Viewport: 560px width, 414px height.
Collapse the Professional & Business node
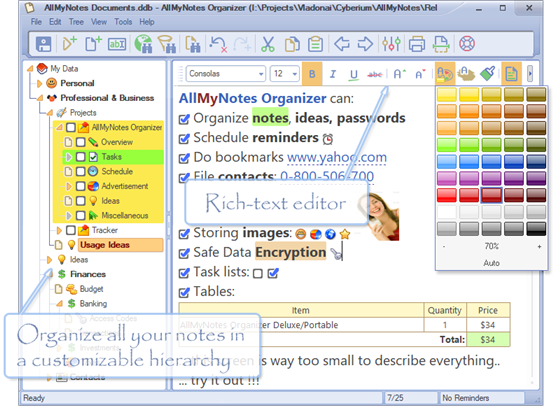(x=40, y=98)
